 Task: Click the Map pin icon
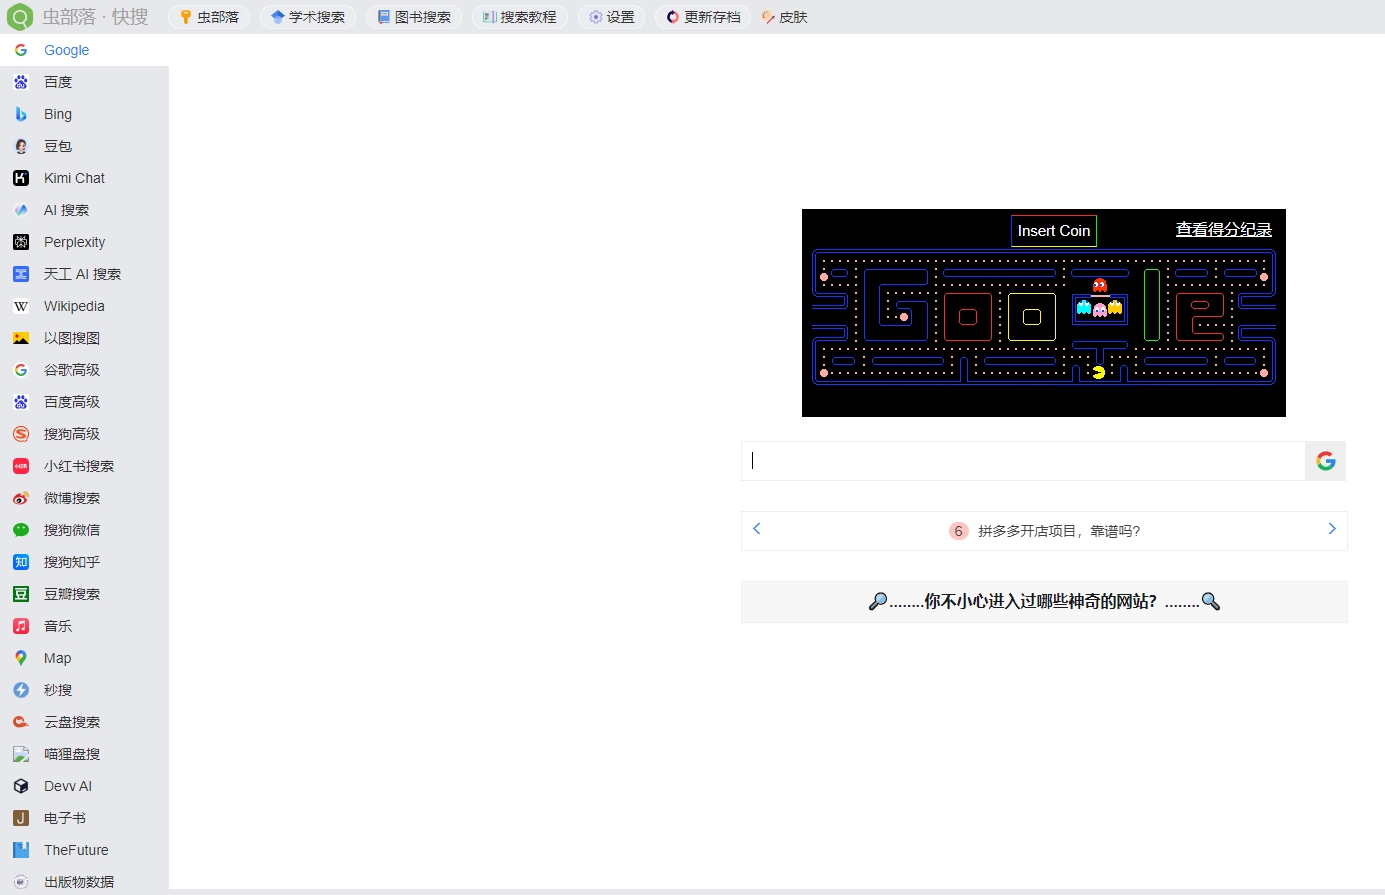click(x=21, y=658)
